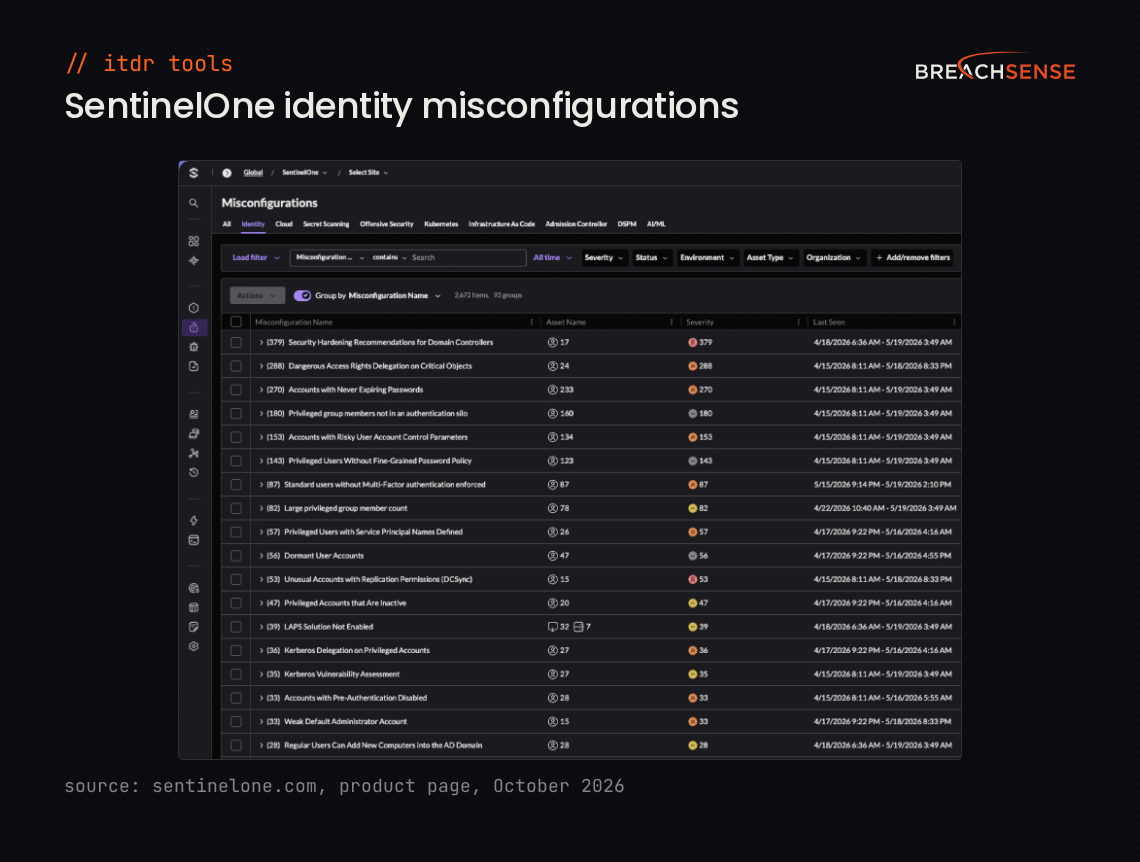Screen dimensions: 1140x862
Task: Open the graph nodes sidebar icon
Action: pyautogui.click(x=193, y=453)
